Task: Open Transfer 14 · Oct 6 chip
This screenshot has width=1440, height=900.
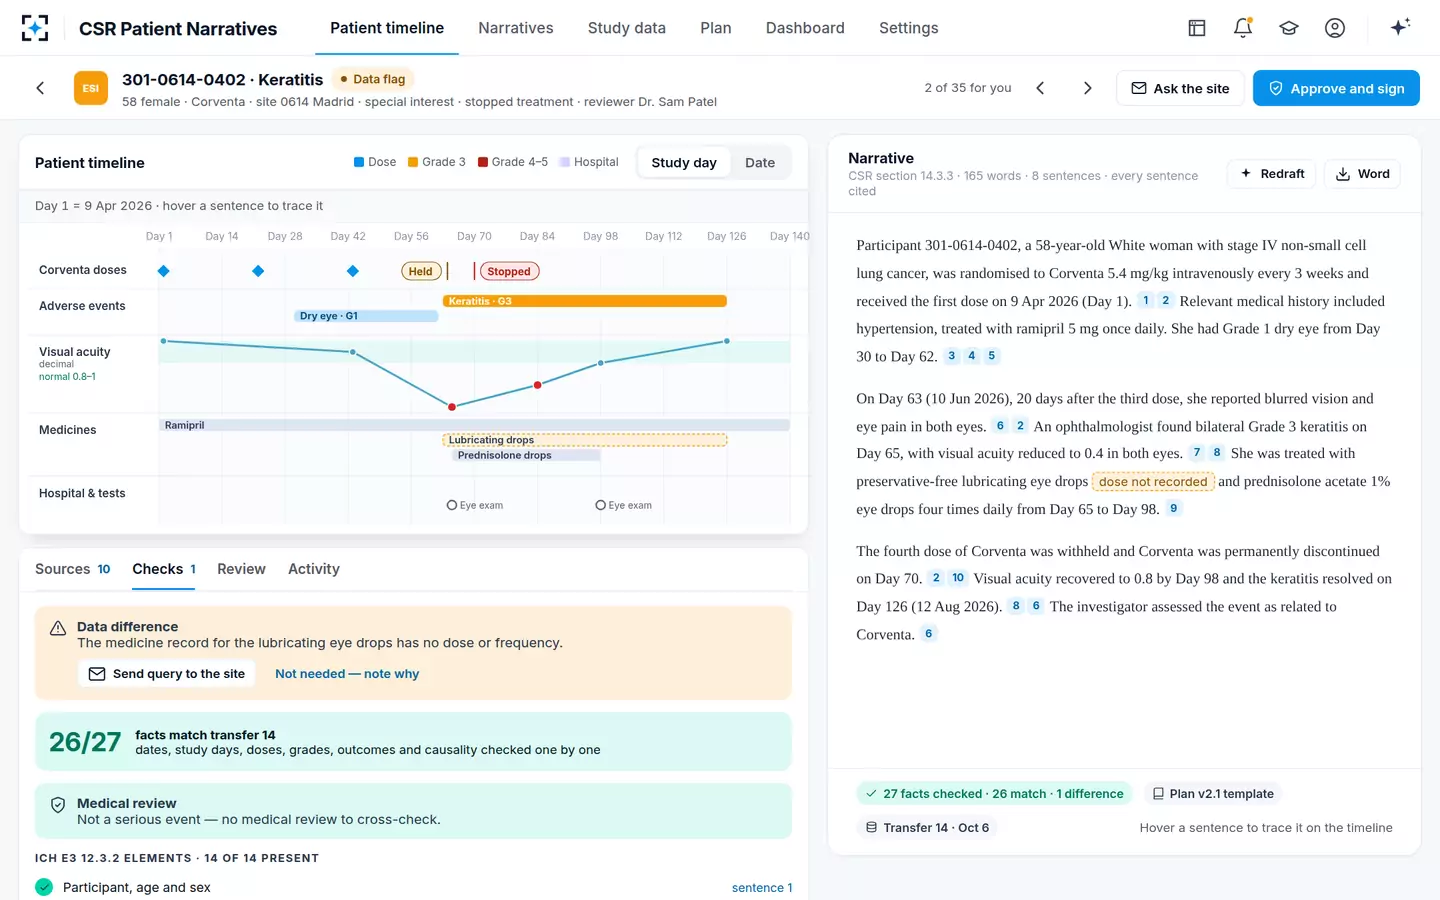Action: 927,828
